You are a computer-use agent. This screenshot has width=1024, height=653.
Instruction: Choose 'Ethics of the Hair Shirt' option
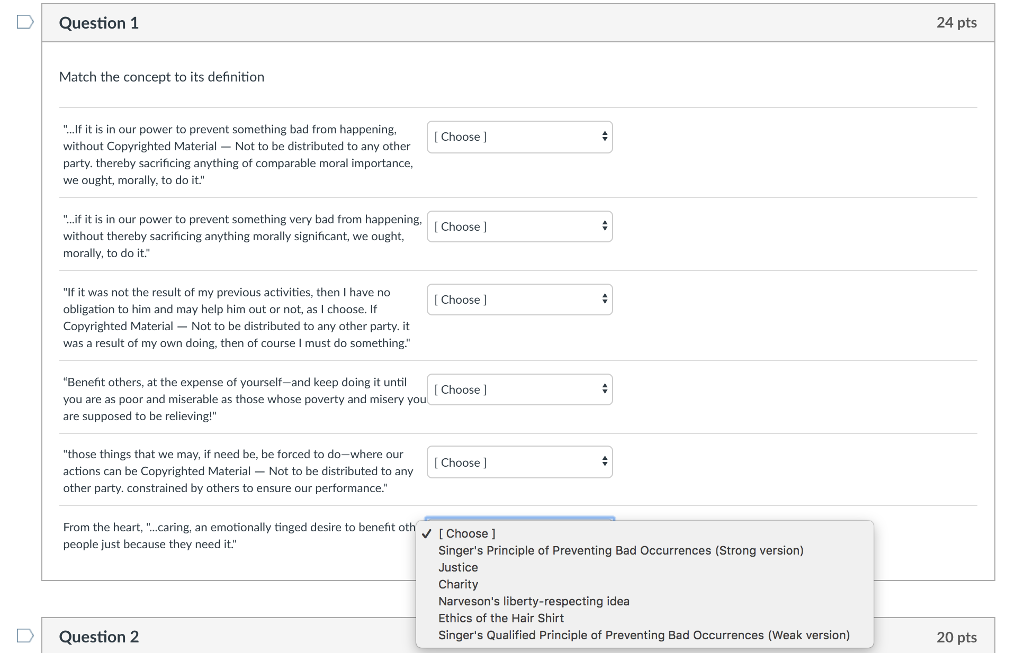click(644, 618)
